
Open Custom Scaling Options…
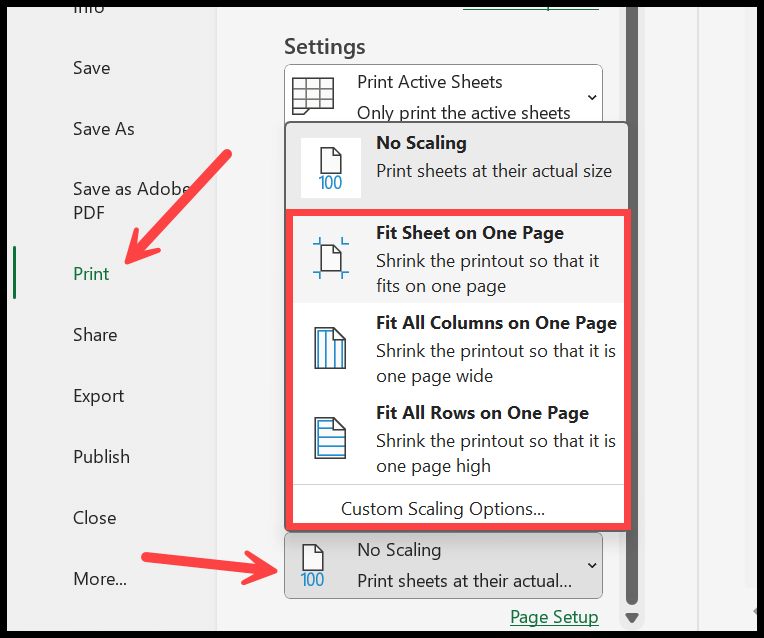pyautogui.click(x=442, y=509)
